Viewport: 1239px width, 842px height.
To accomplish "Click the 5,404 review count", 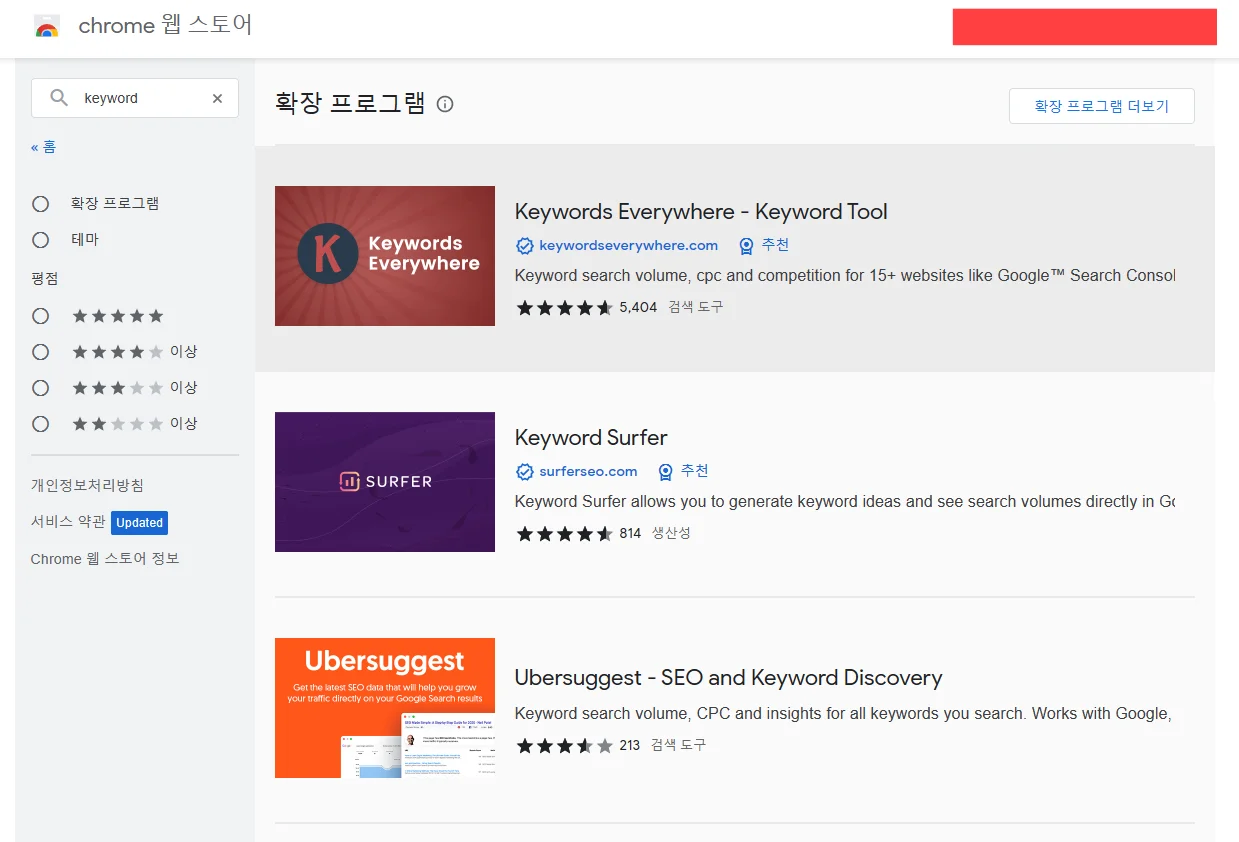I will [x=638, y=308].
